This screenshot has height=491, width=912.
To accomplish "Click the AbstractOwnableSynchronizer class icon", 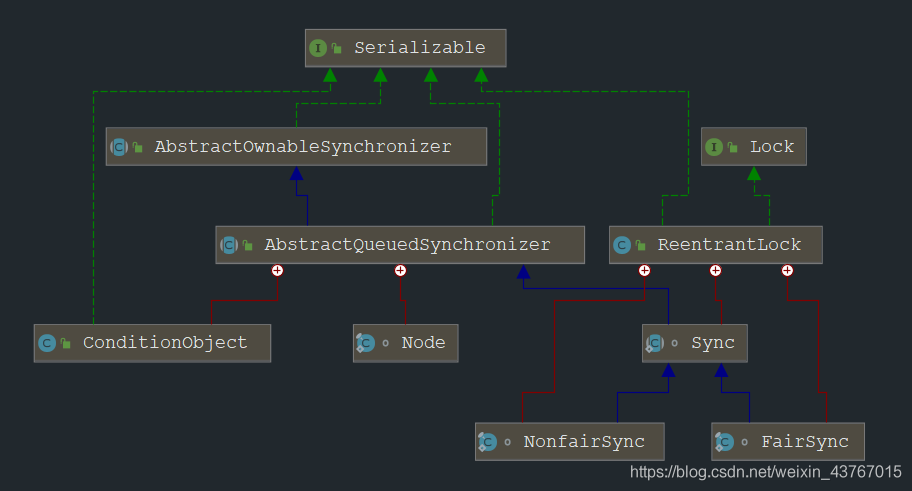I will (x=118, y=147).
